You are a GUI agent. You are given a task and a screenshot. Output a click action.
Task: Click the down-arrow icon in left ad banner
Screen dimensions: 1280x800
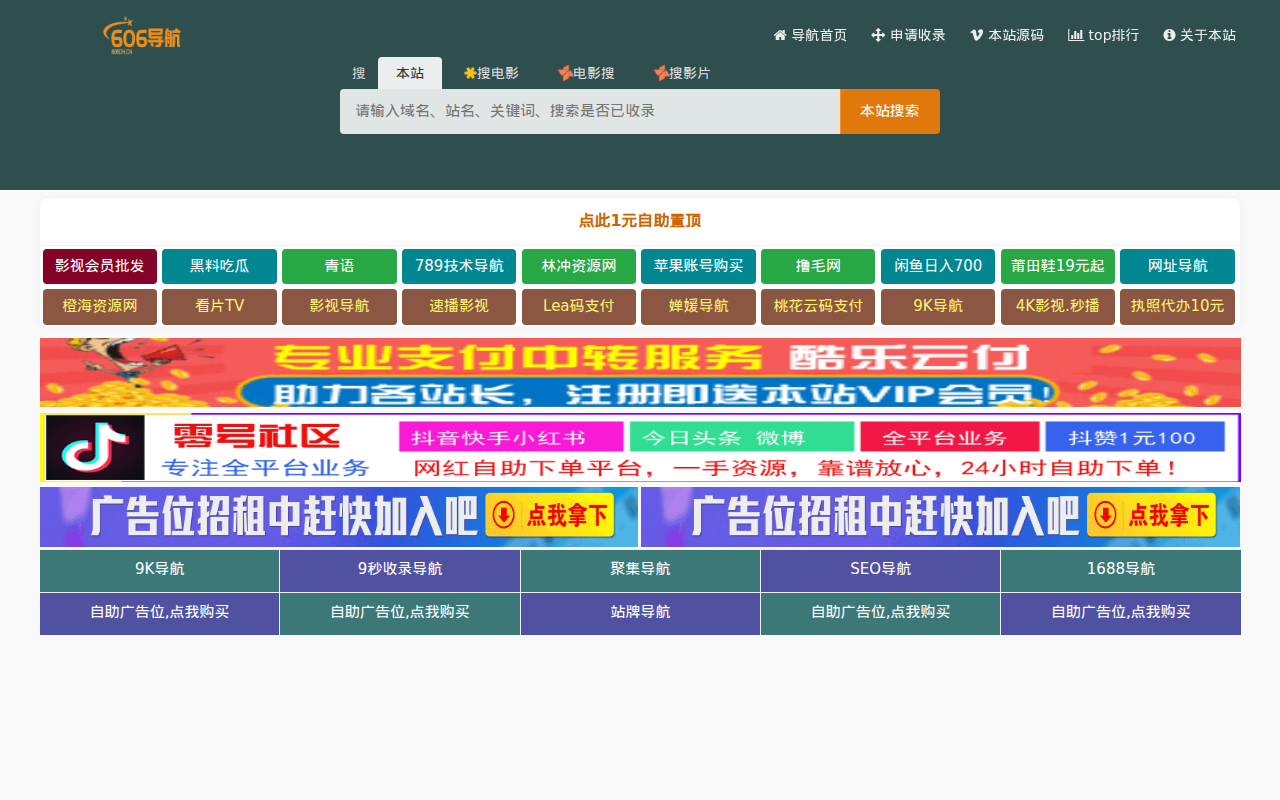[504, 516]
